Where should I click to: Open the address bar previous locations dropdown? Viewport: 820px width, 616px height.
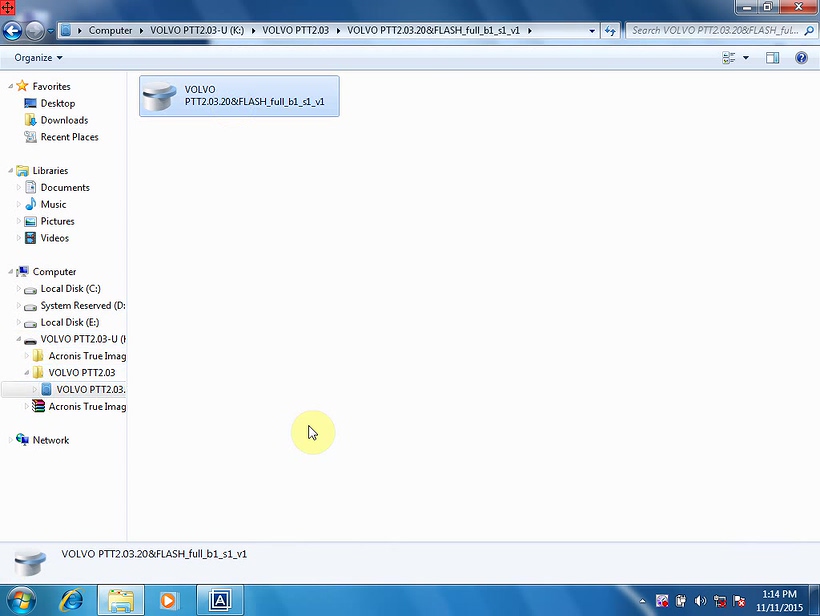[x=592, y=31]
